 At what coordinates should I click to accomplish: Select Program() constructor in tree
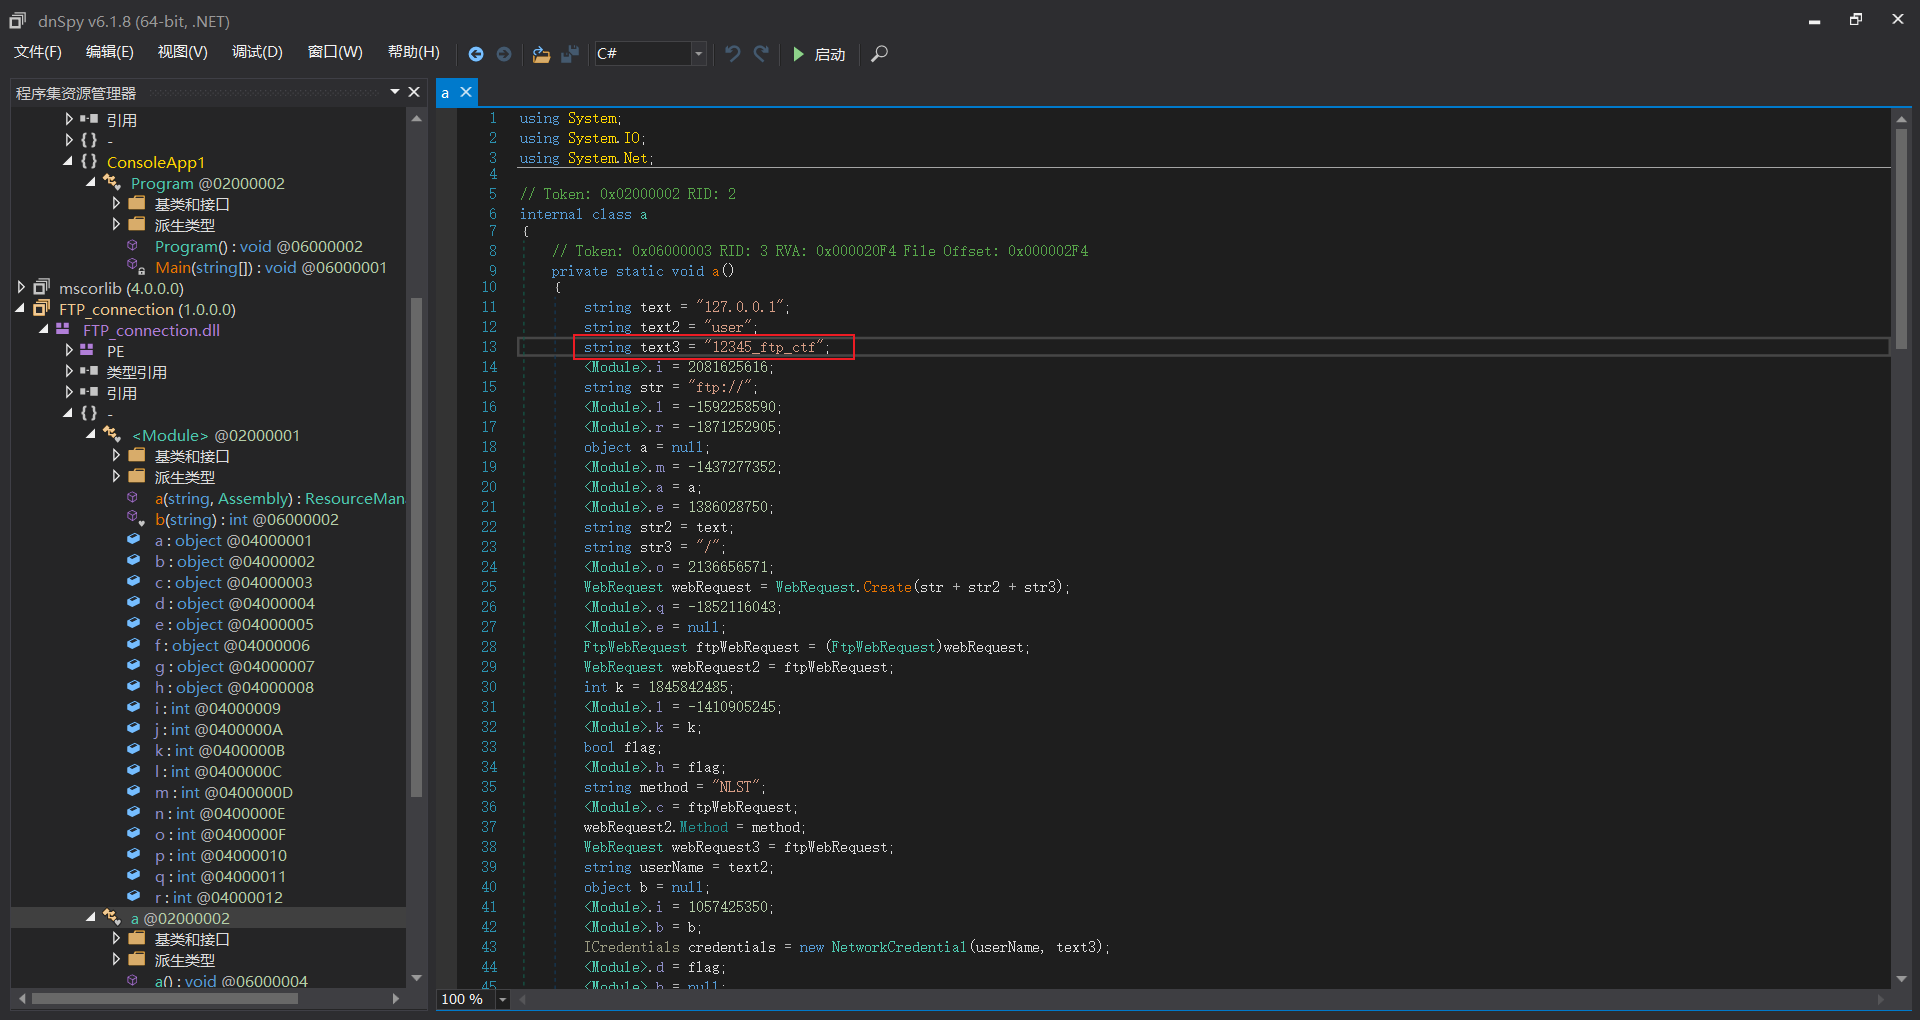pos(258,246)
